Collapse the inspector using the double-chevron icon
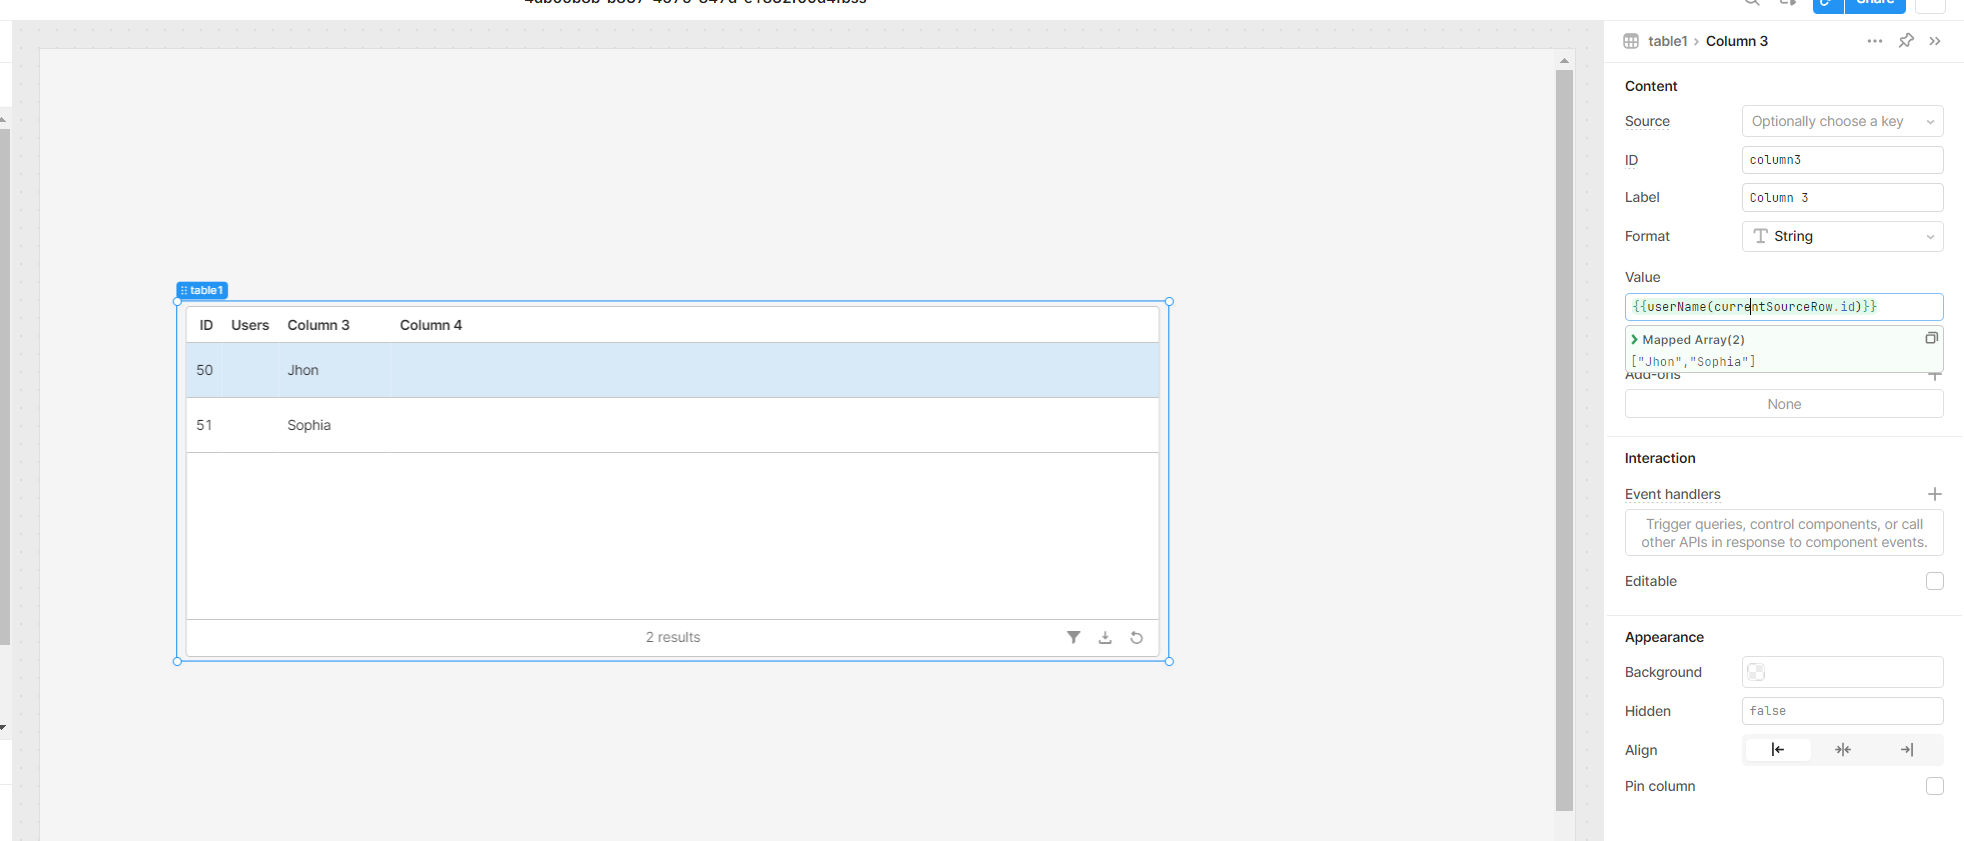This screenshot has height=841, width=1964. 1935,41
